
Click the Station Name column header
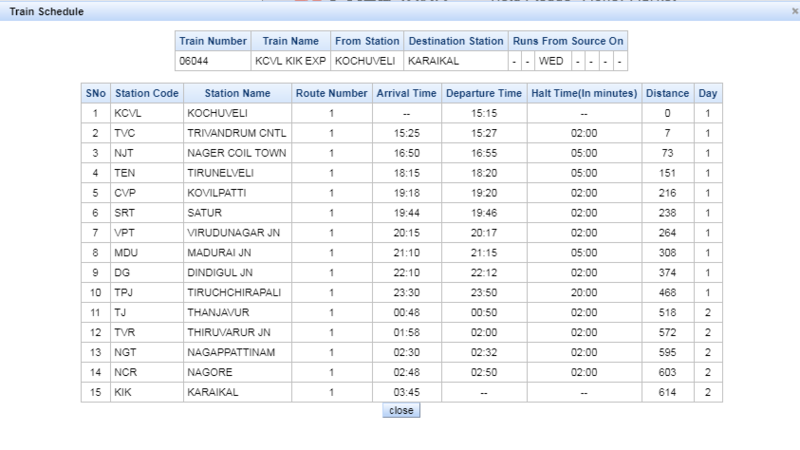click(x=237, y=93)
